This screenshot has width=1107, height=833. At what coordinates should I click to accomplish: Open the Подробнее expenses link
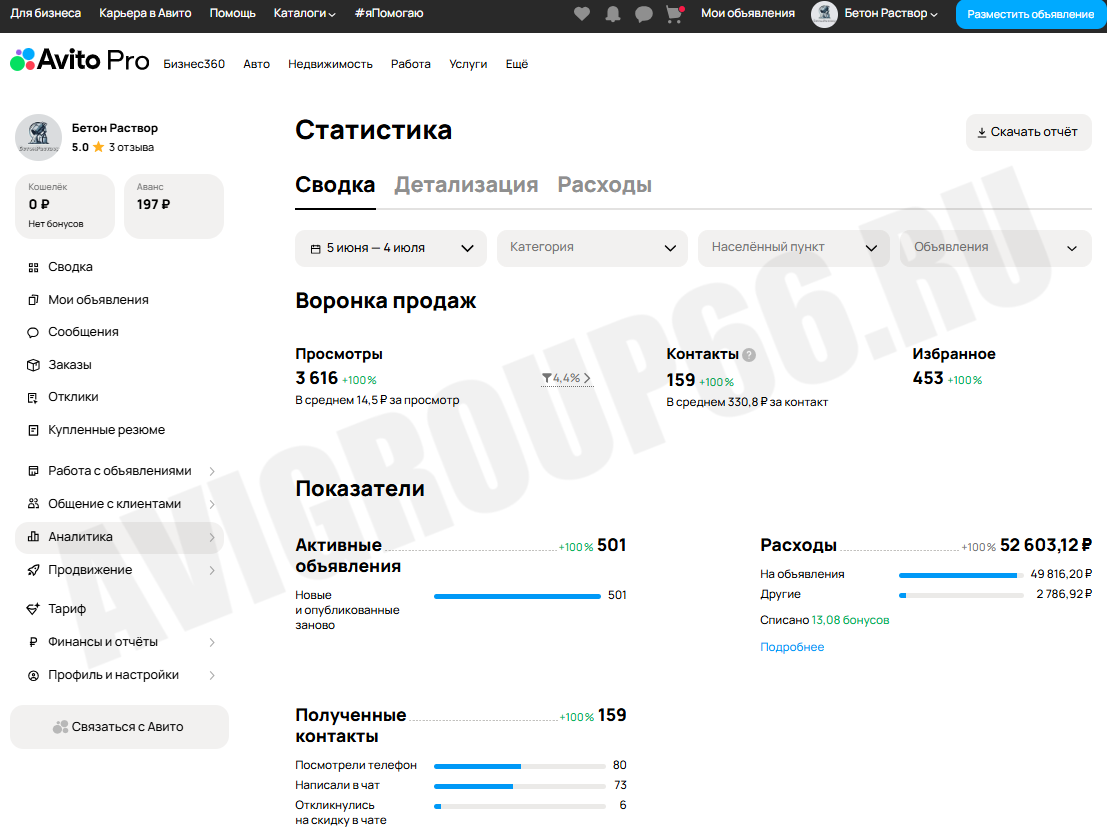pos(792,647)
